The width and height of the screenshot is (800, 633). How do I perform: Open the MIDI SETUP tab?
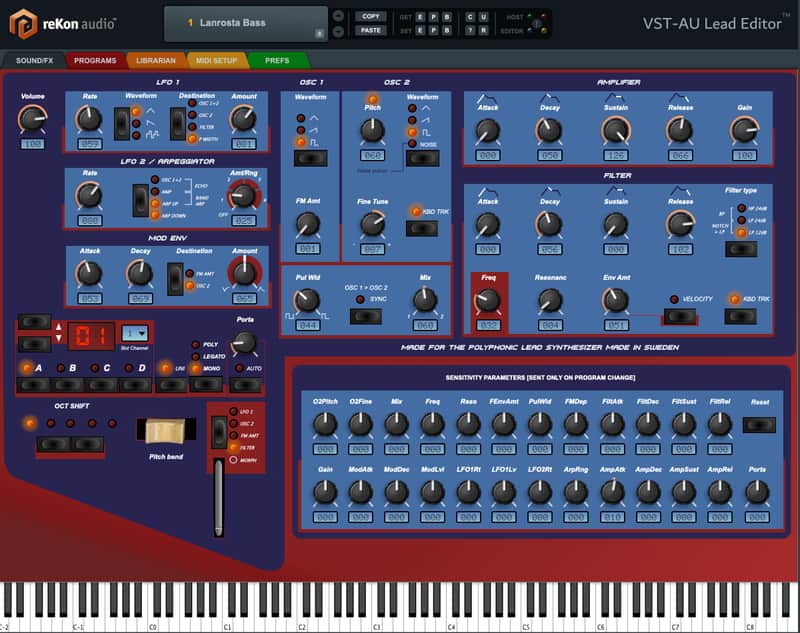(x=216, y=60)
